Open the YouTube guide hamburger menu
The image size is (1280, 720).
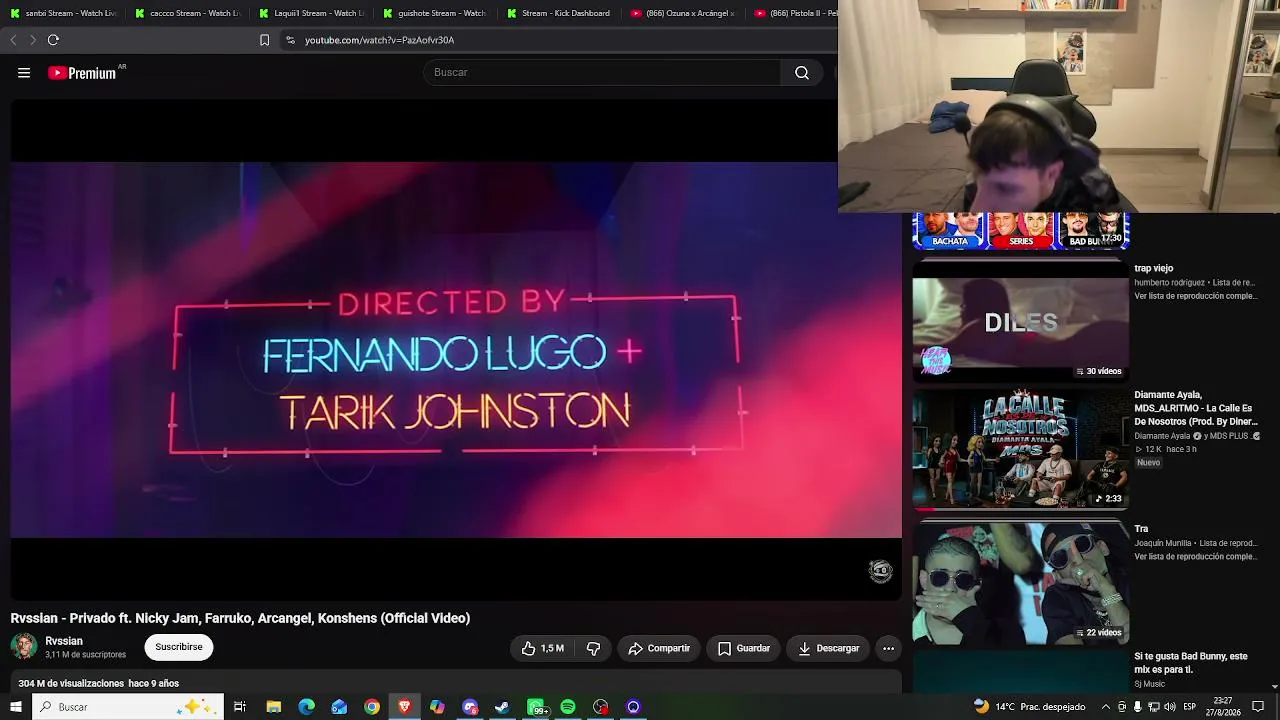point(24,73)
